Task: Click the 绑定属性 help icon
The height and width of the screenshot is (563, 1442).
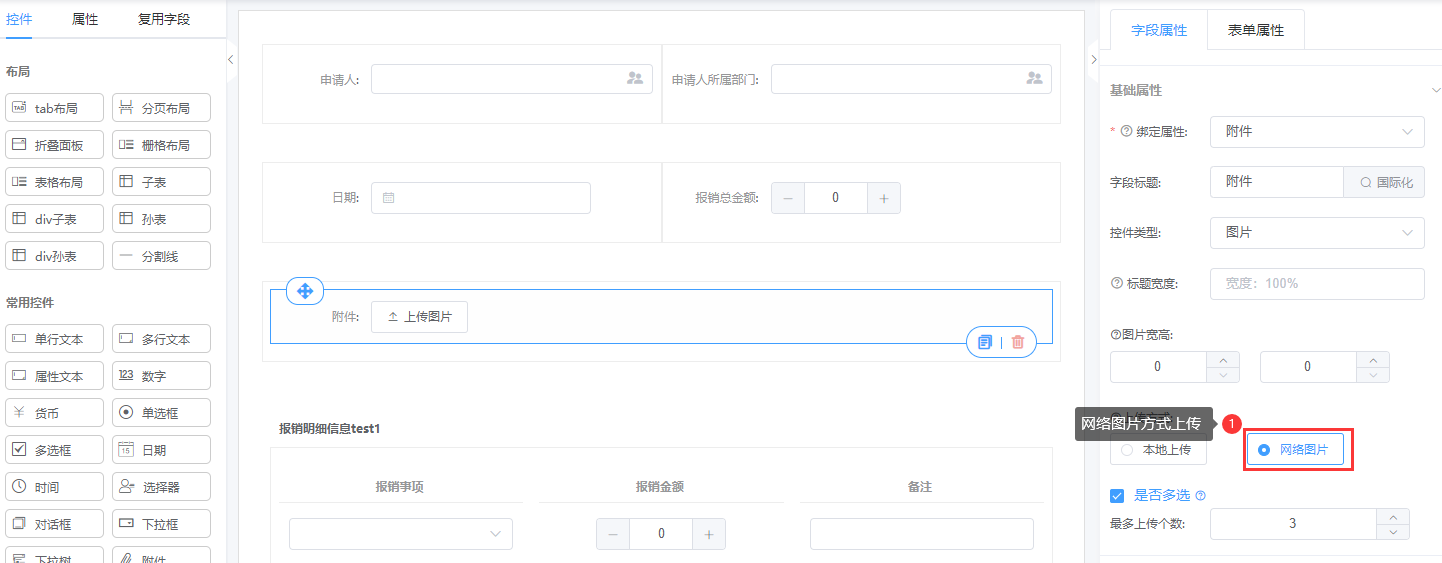Action: (x=1126, y=131)
